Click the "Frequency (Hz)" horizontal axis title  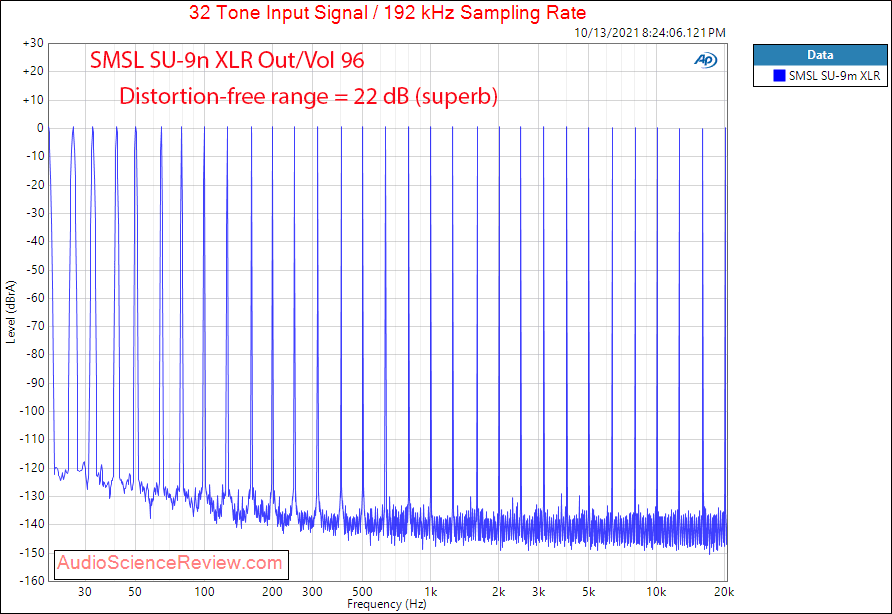pyautogui.click(x=387, y=604)
